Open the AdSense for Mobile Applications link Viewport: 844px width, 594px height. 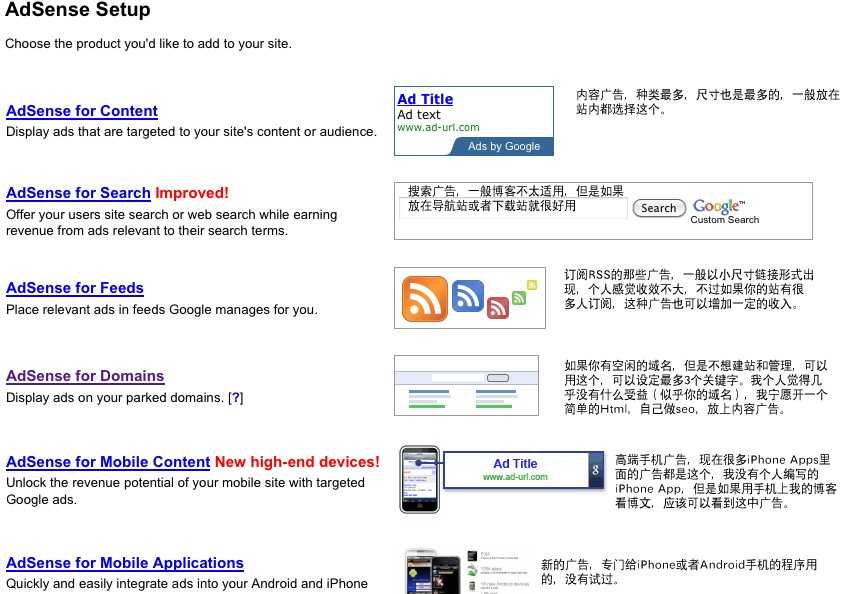(x=124, y=563)
